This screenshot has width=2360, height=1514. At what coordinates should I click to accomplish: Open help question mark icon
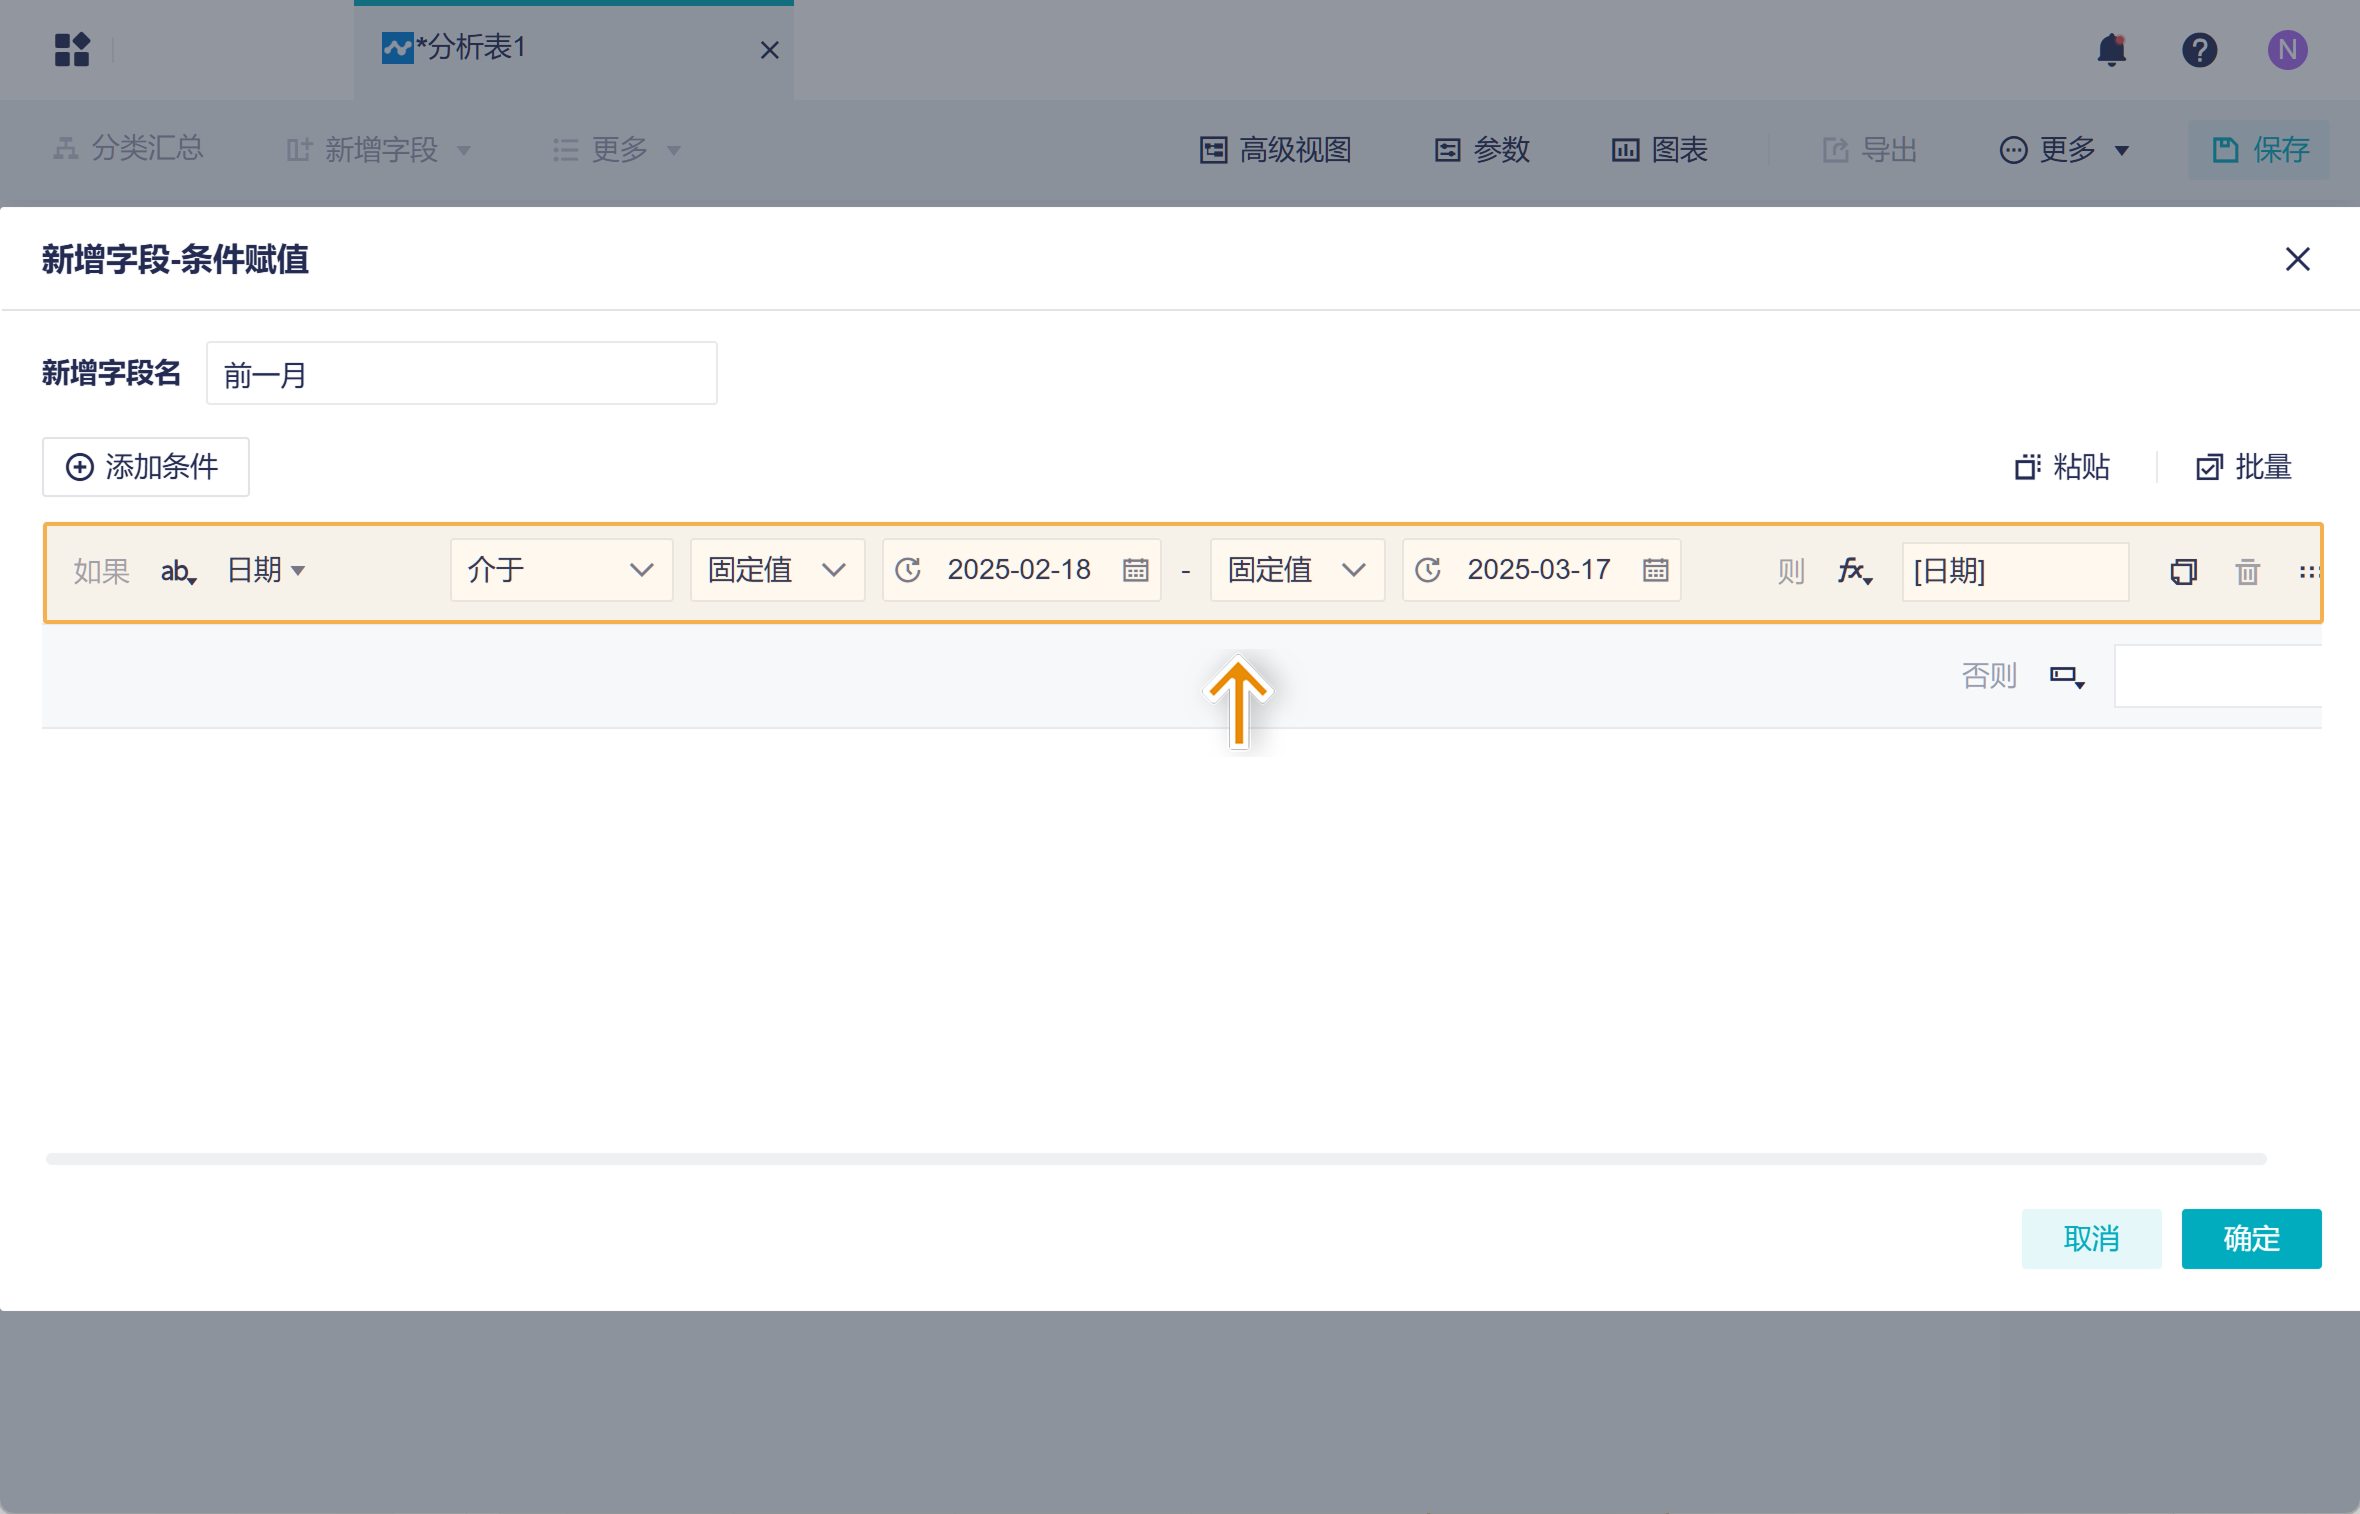pyautogui.click(x=2199, y=49)
